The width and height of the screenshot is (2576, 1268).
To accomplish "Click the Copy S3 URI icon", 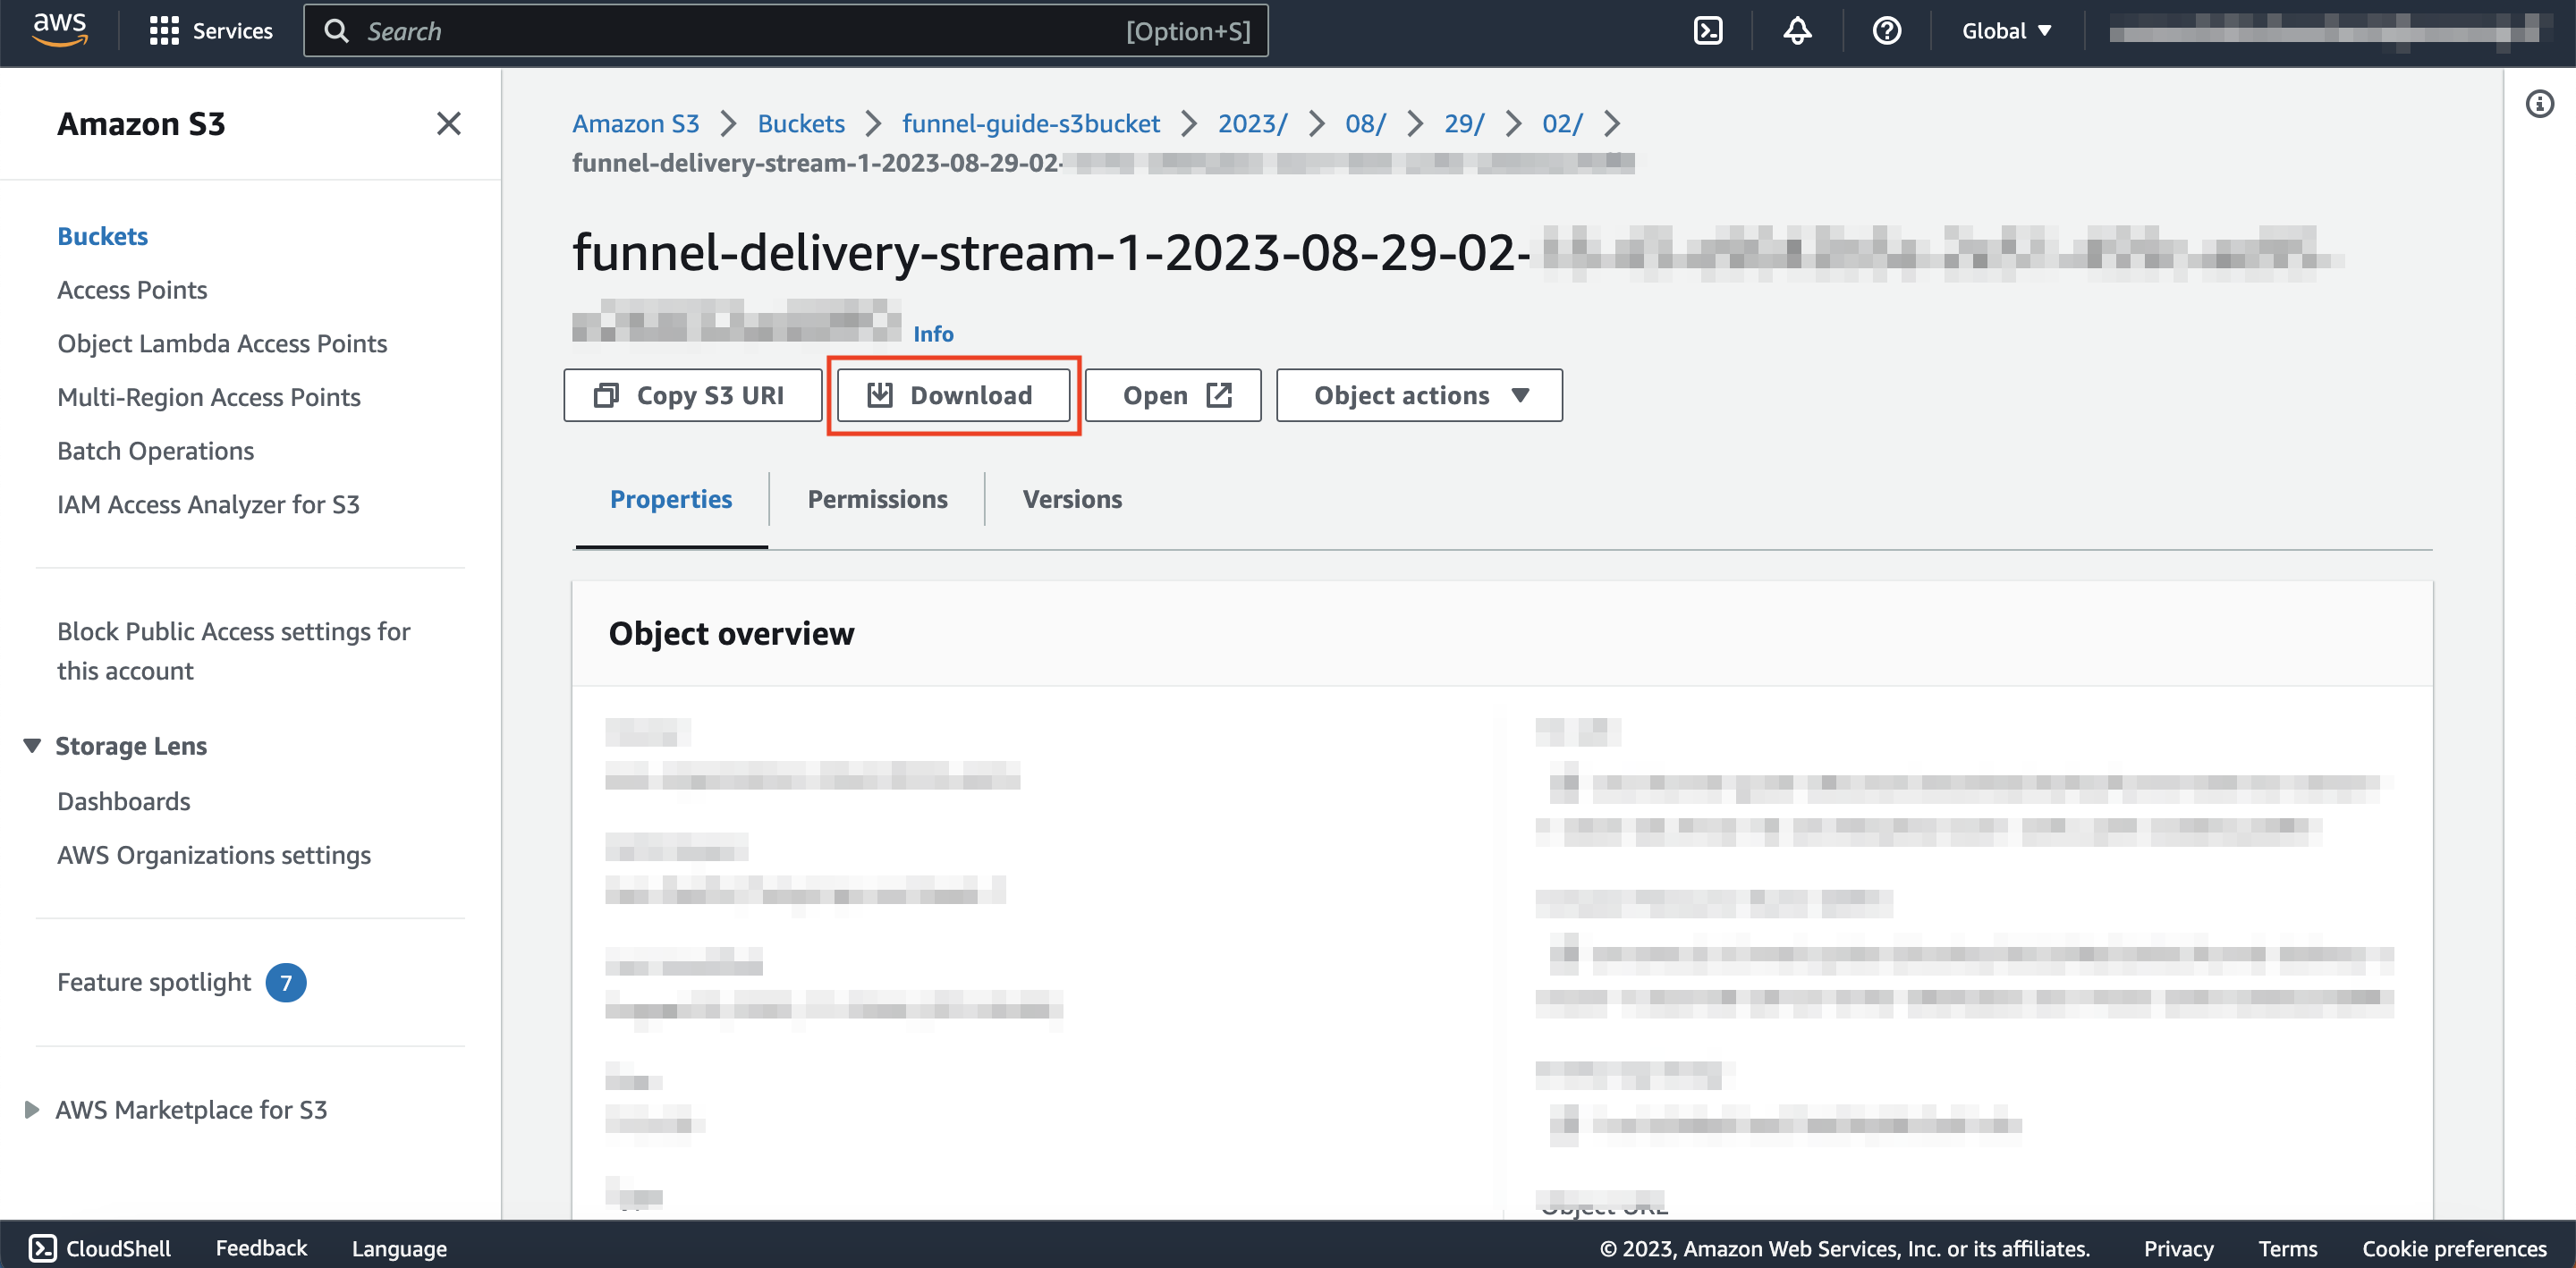I will click(x=605, y=394).
